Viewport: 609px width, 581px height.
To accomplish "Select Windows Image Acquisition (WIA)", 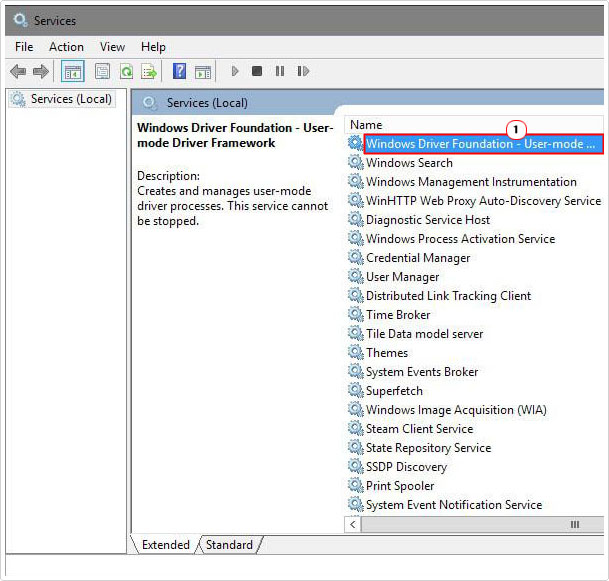I will tap(456, 410).
